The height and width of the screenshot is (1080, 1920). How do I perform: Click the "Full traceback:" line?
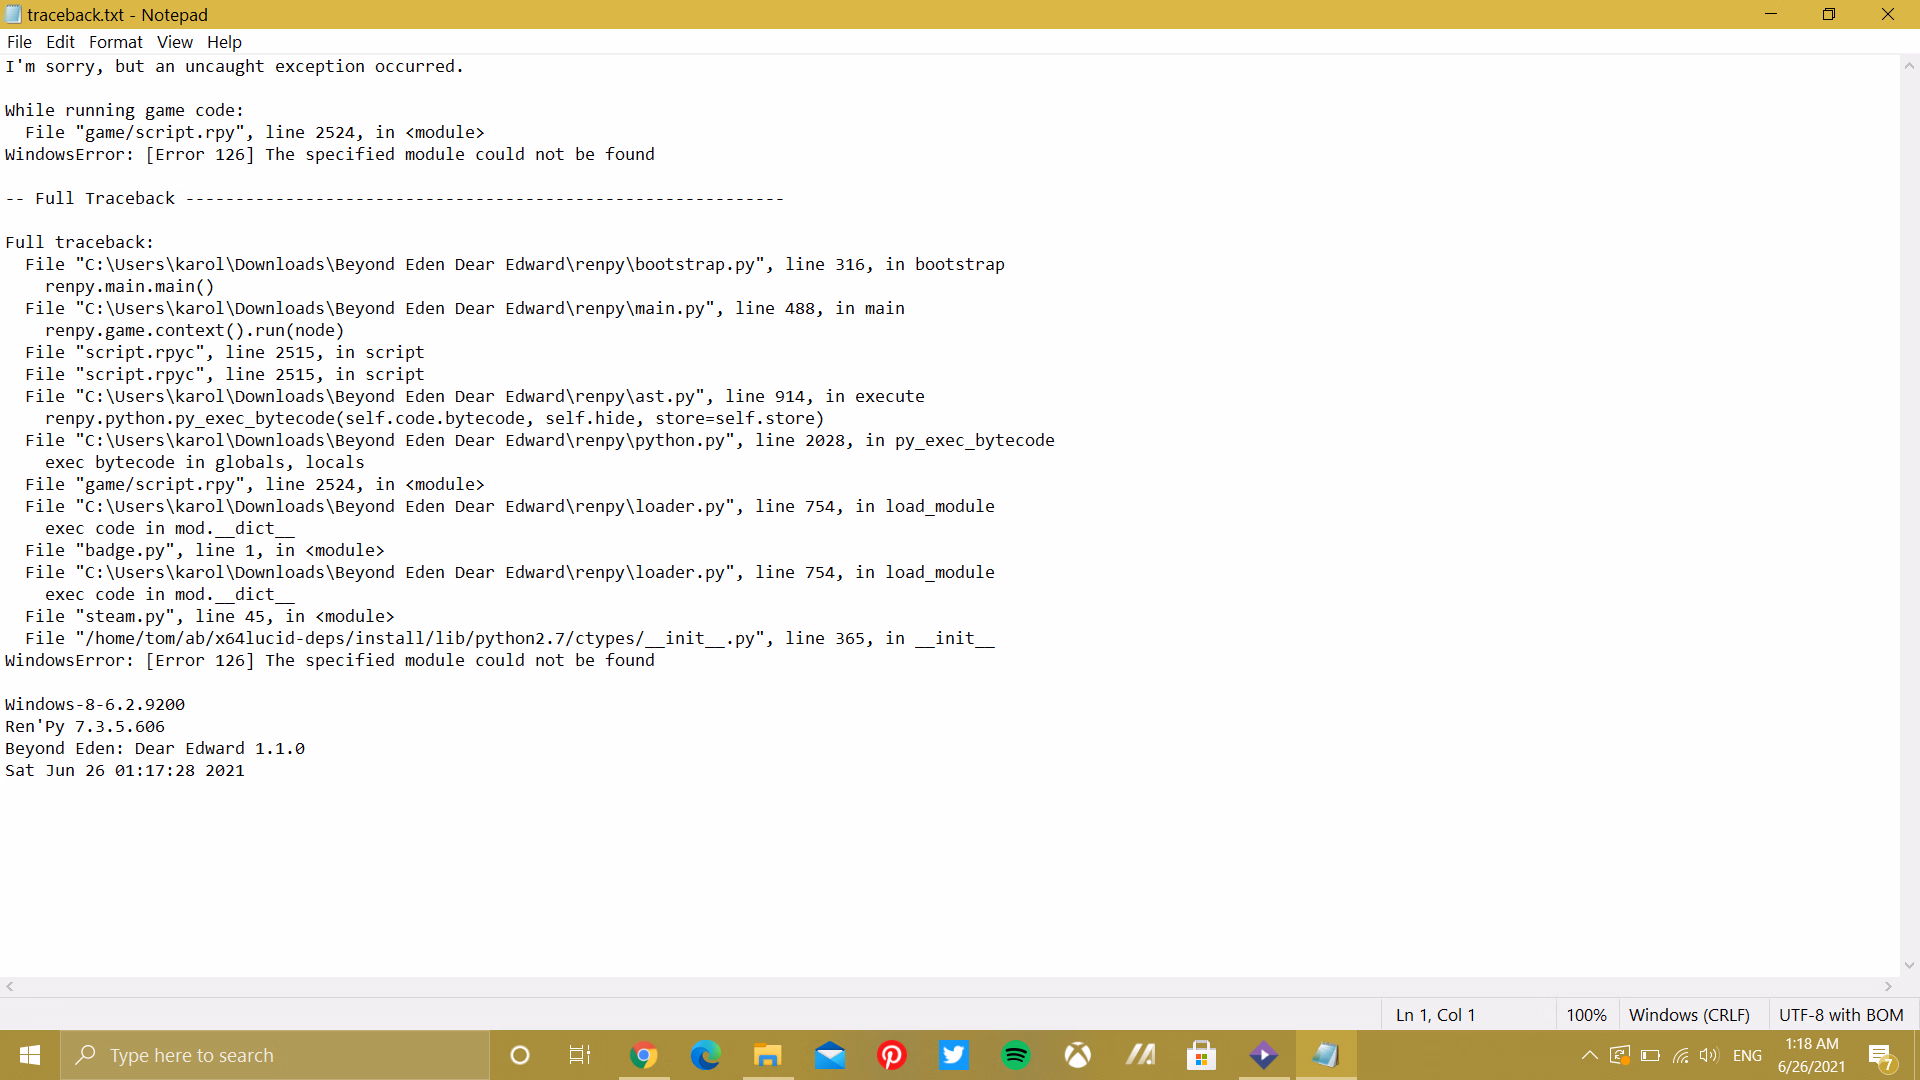[79, 242]
